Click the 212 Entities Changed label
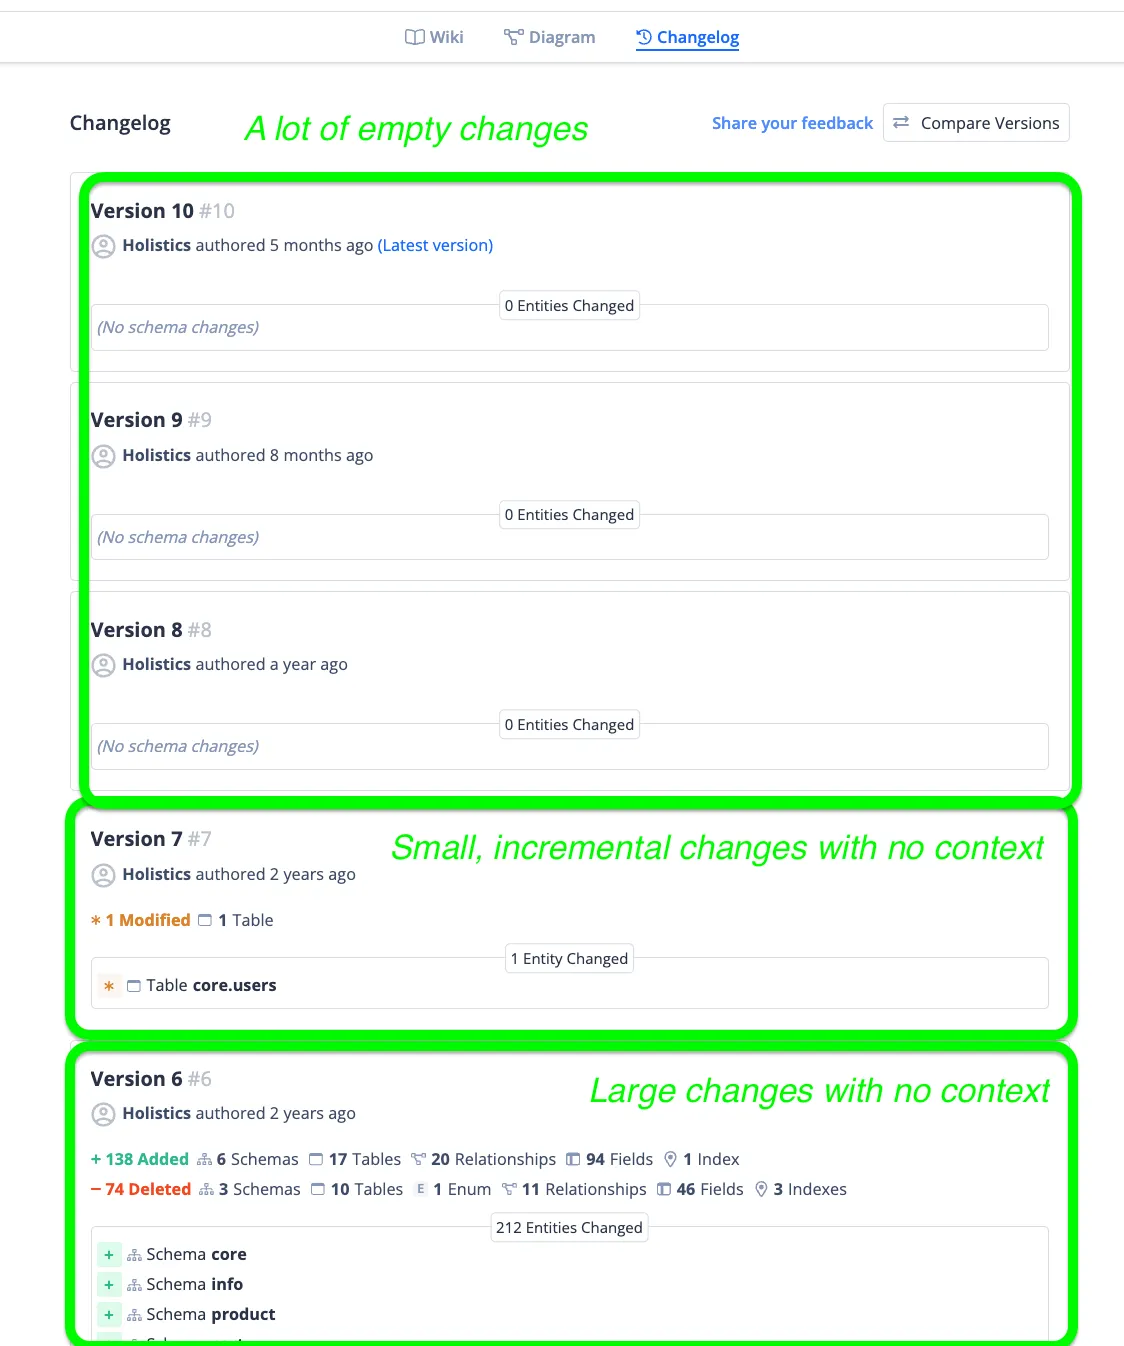The width and height of the screenshot is (1124, 1346). tap(569, 1228)
